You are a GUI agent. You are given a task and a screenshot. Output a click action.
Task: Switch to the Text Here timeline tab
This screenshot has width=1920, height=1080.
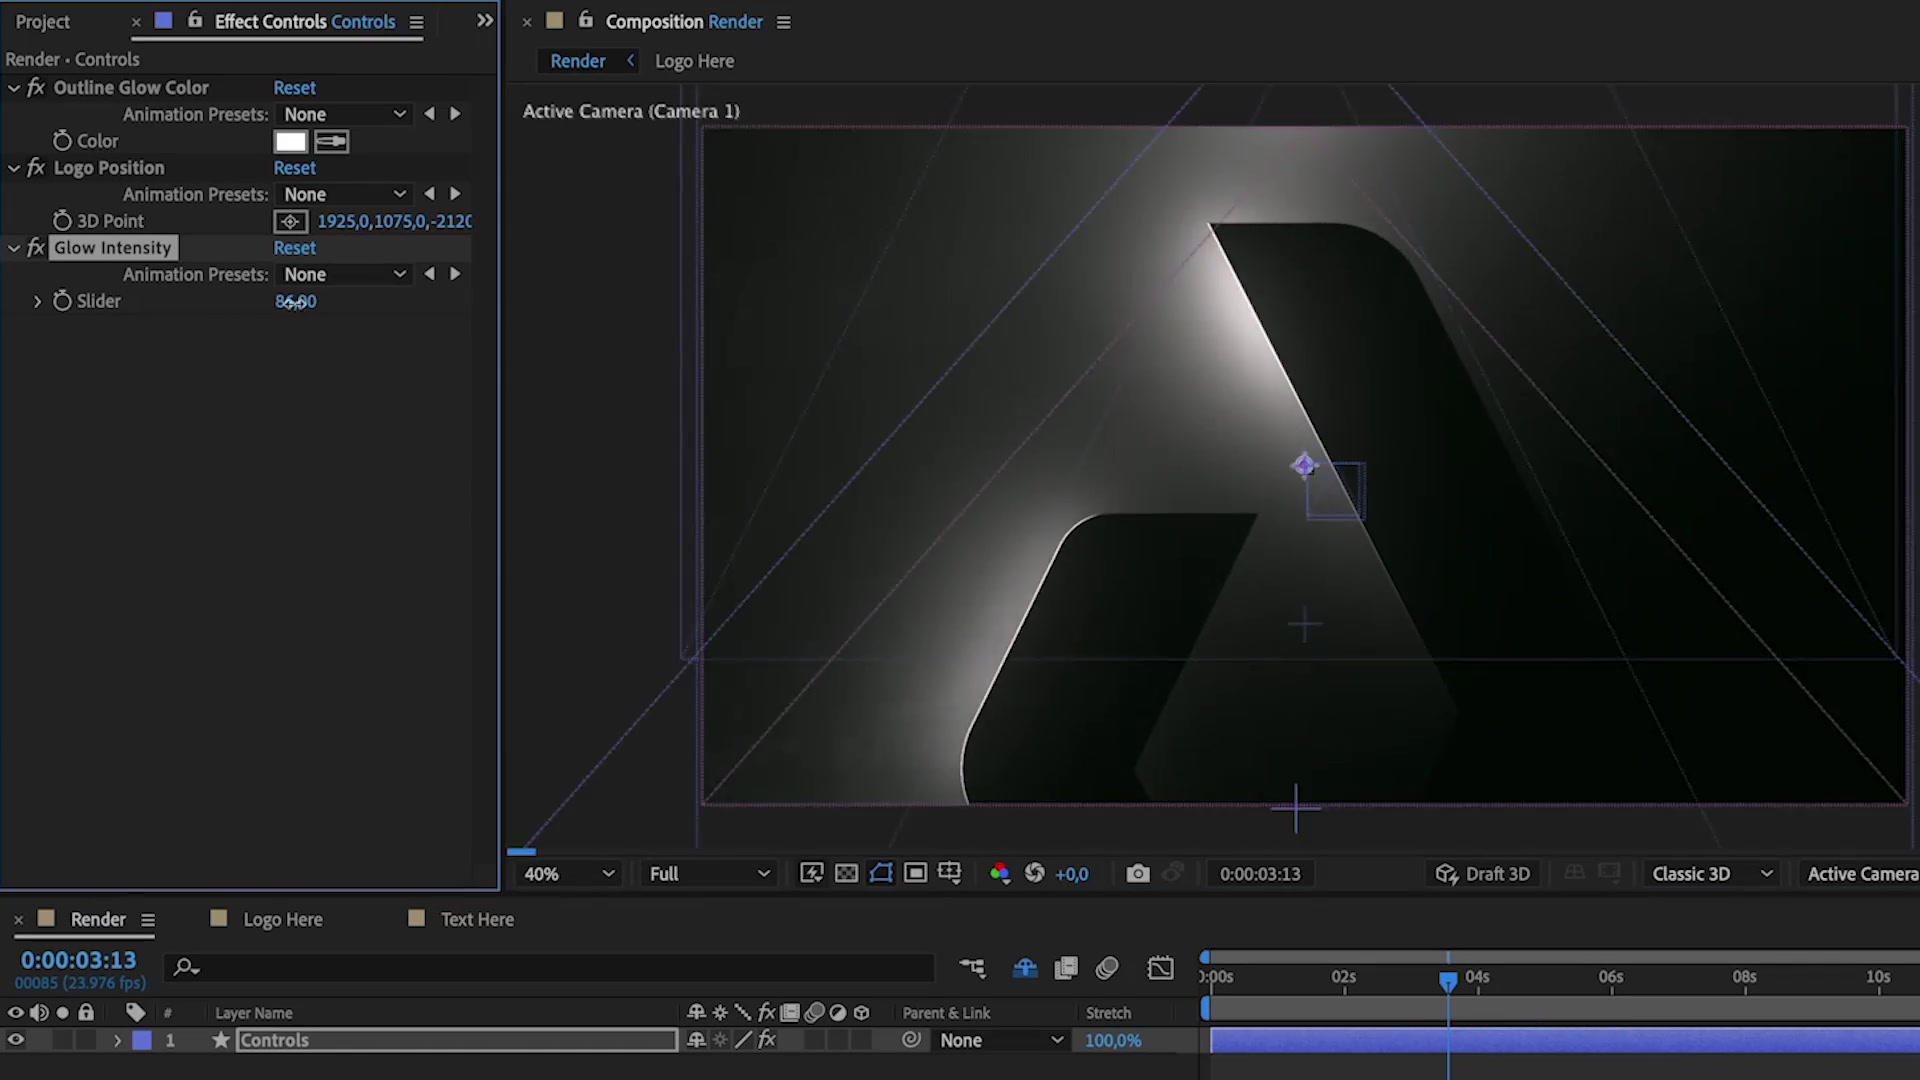(477, 919)
